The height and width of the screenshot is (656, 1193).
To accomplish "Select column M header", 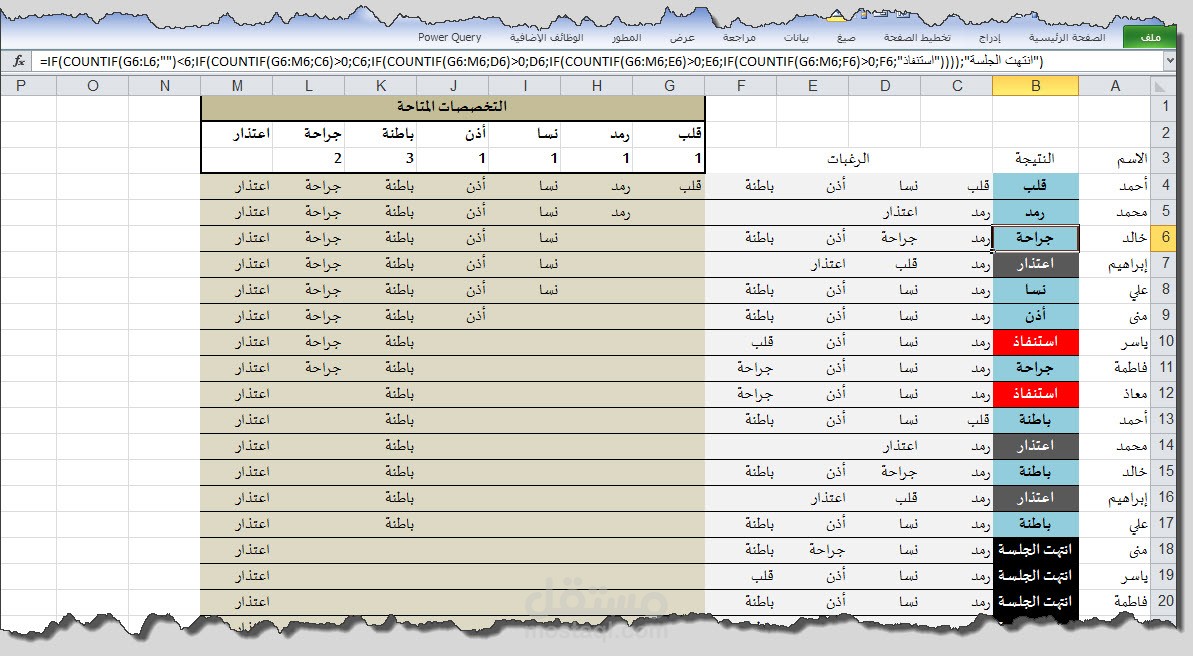I will [x=237, y=86].
